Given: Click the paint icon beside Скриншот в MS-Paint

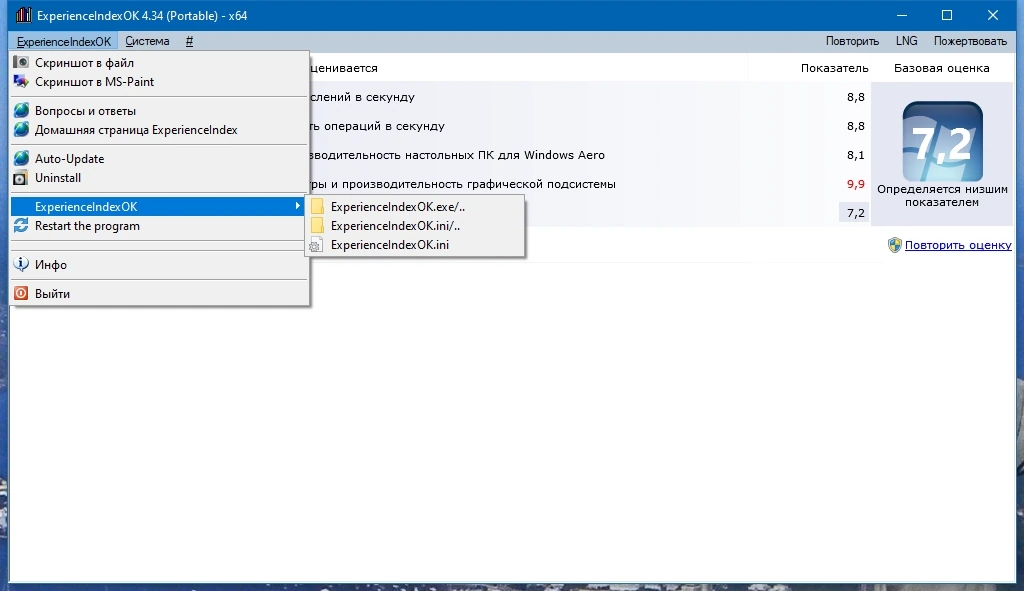Looking at the screenshot, I should pos(21,82).
